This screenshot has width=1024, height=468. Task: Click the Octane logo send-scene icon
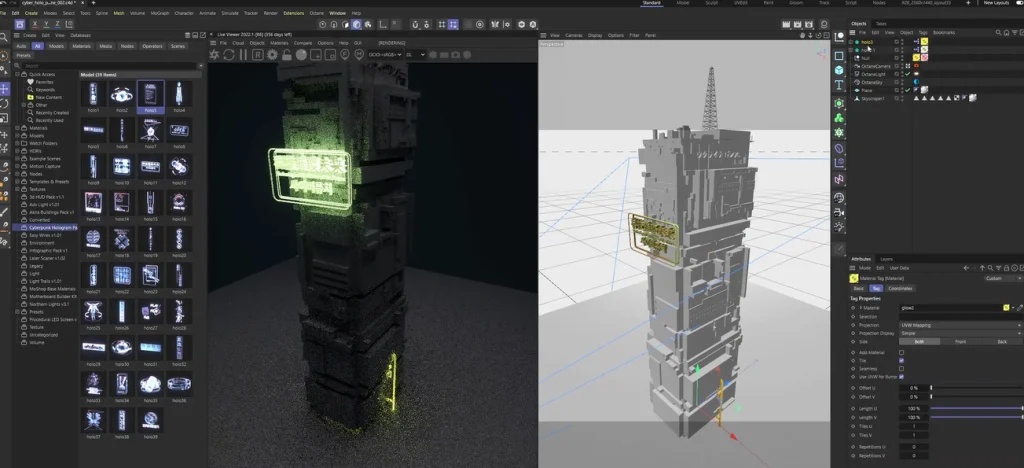tap(214, 55)
